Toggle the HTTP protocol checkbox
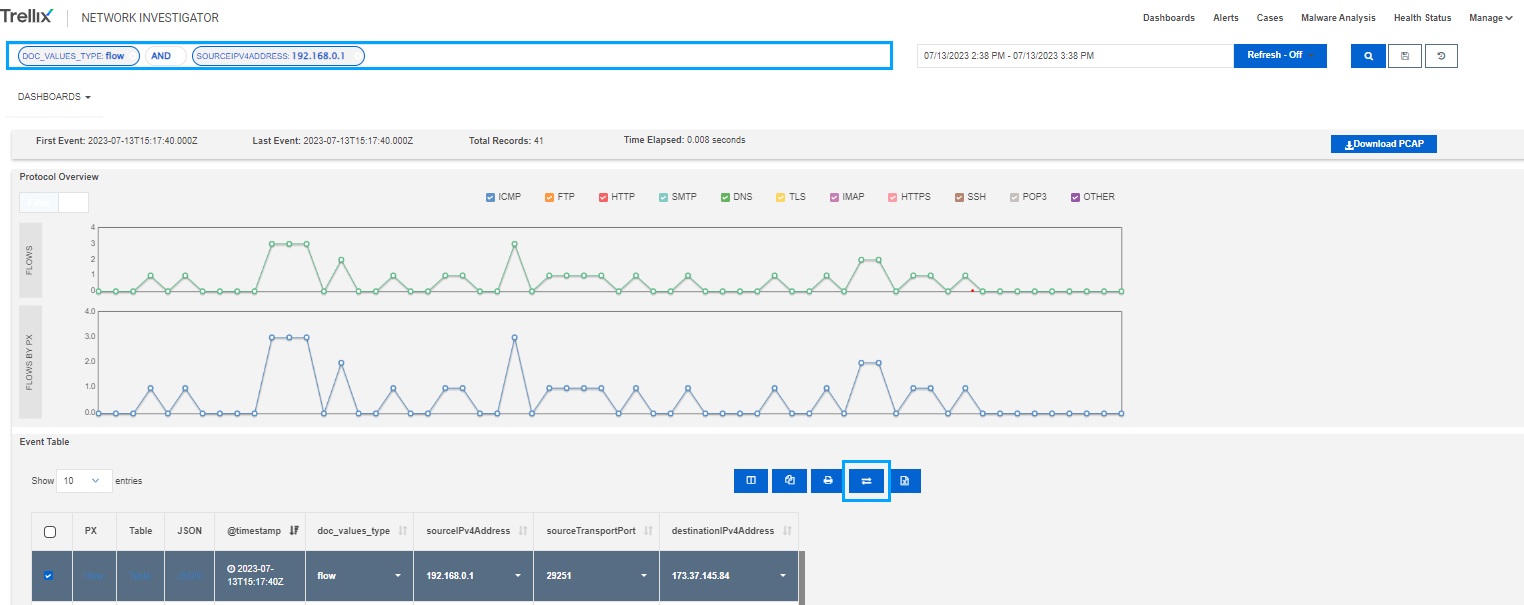Viewport: 1524px width, 605px height. click(x=604, y=197)
